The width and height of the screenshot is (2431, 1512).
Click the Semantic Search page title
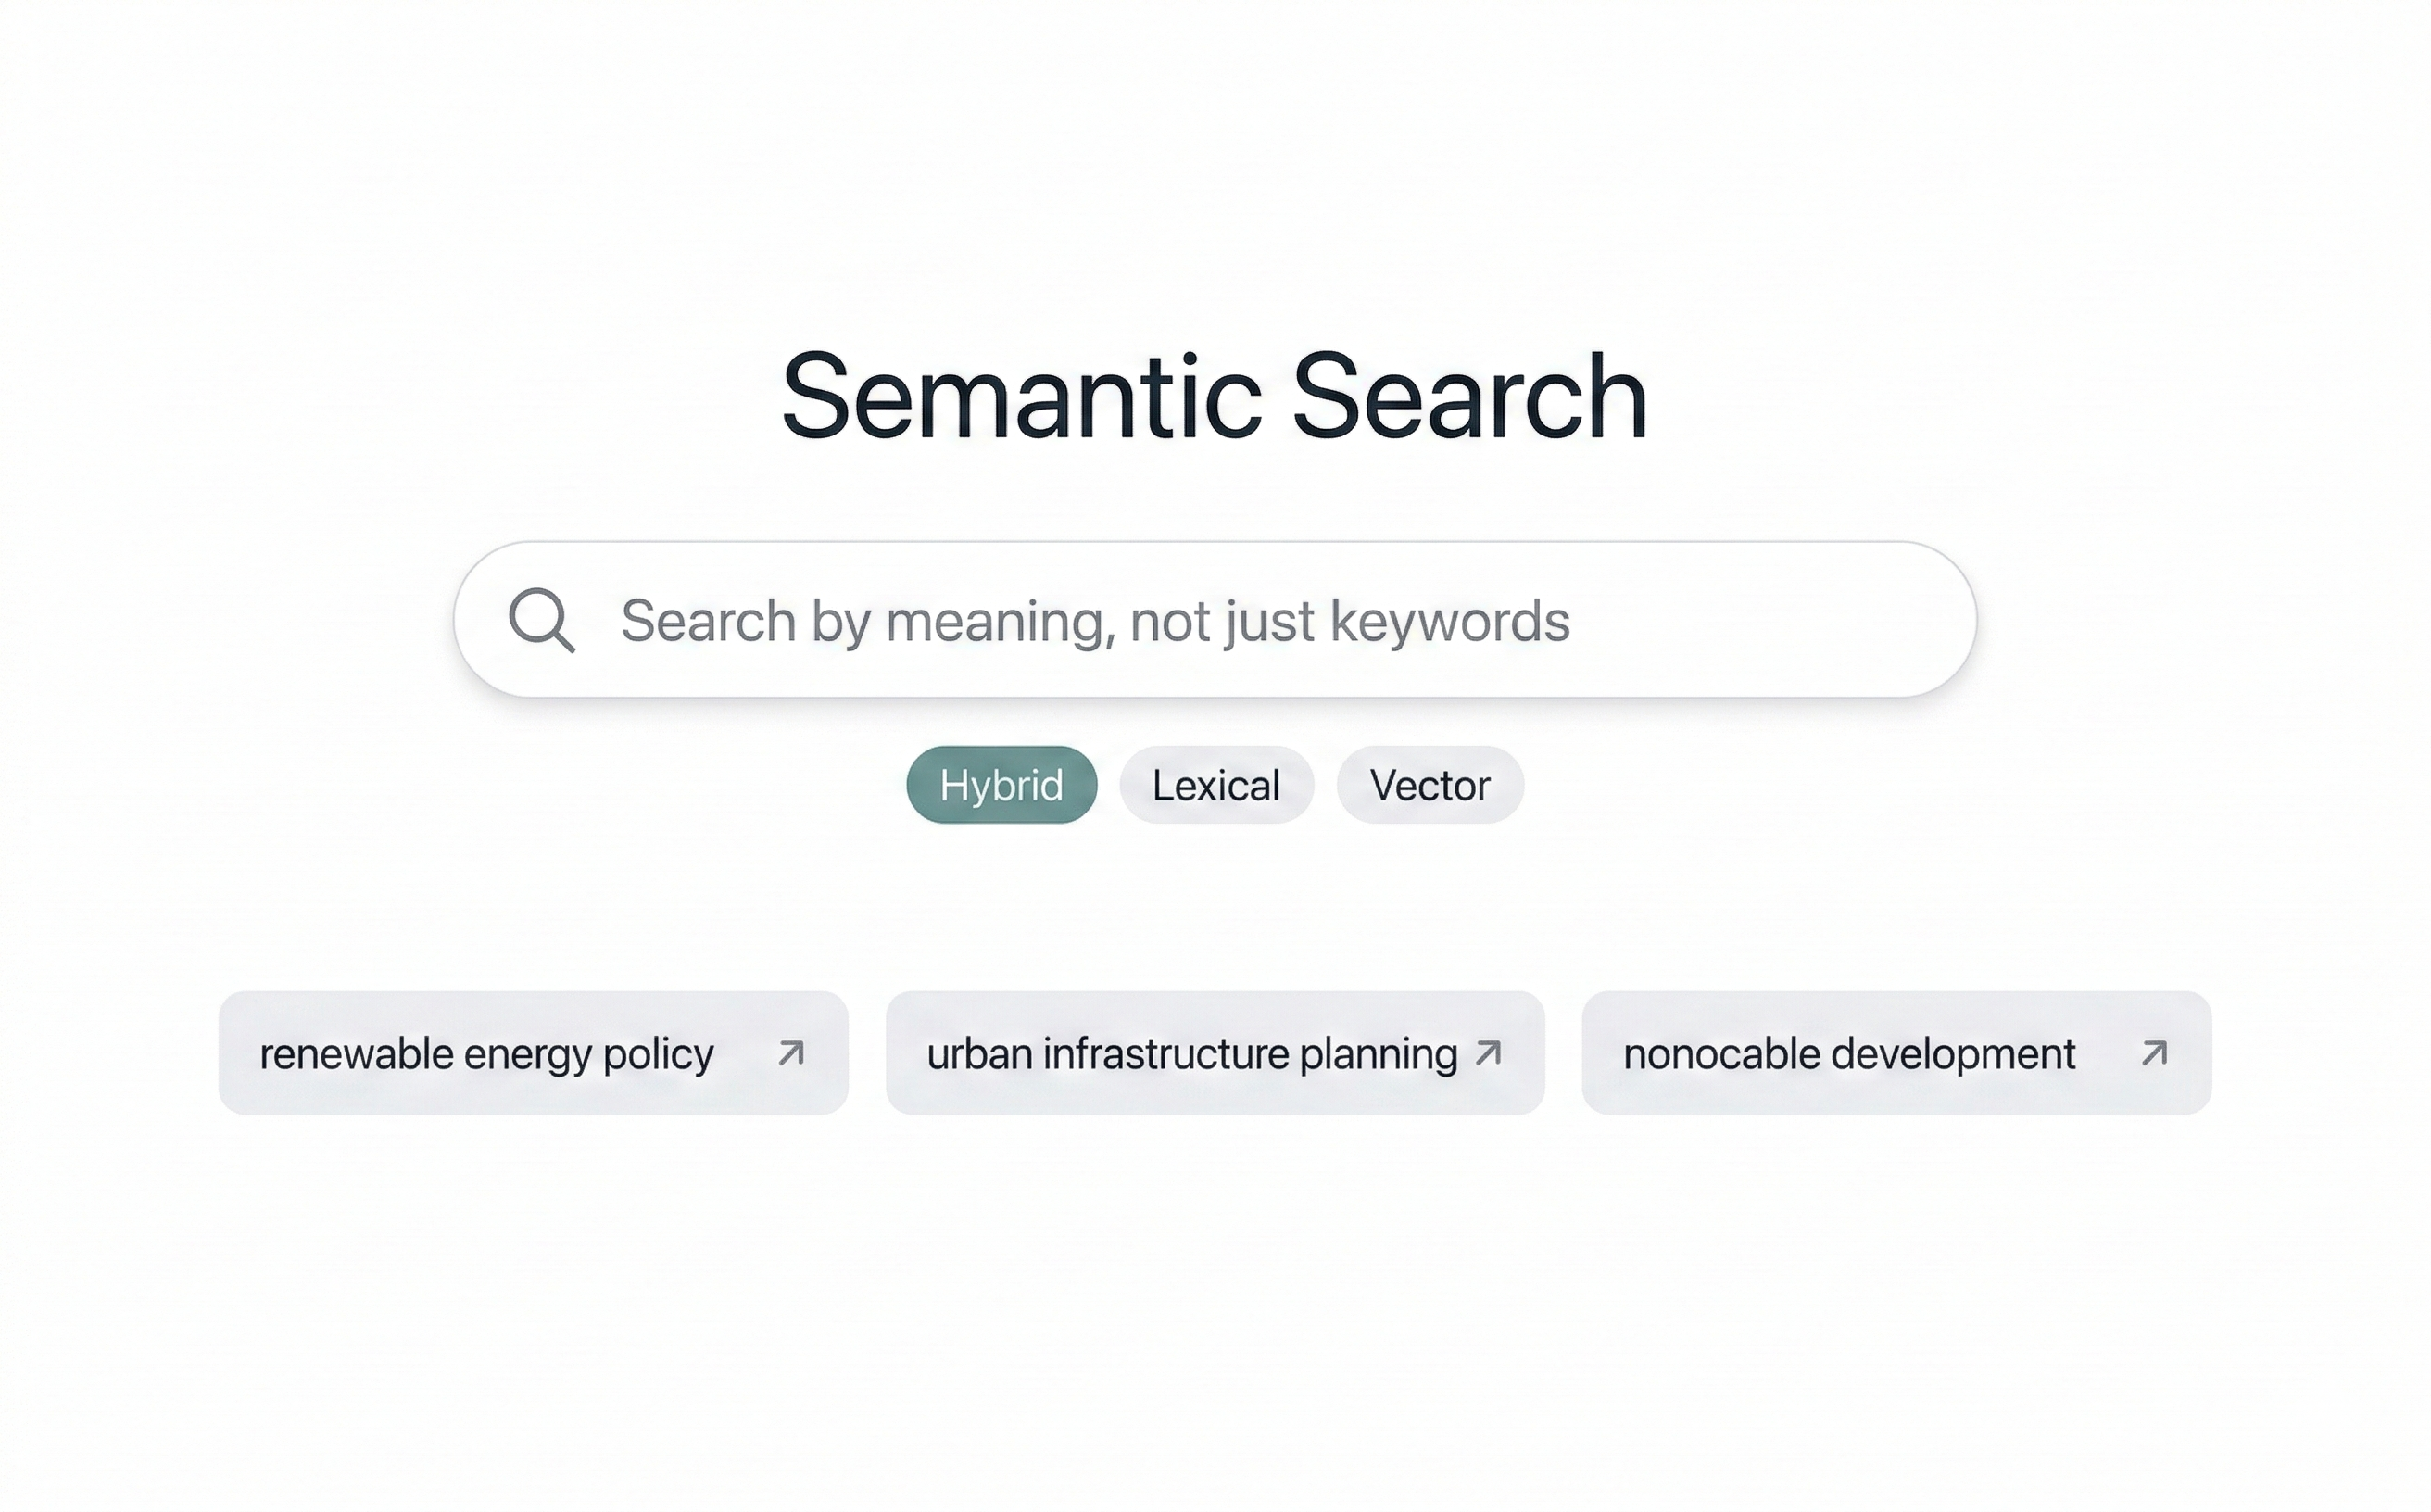click(x=1214, y=396)
